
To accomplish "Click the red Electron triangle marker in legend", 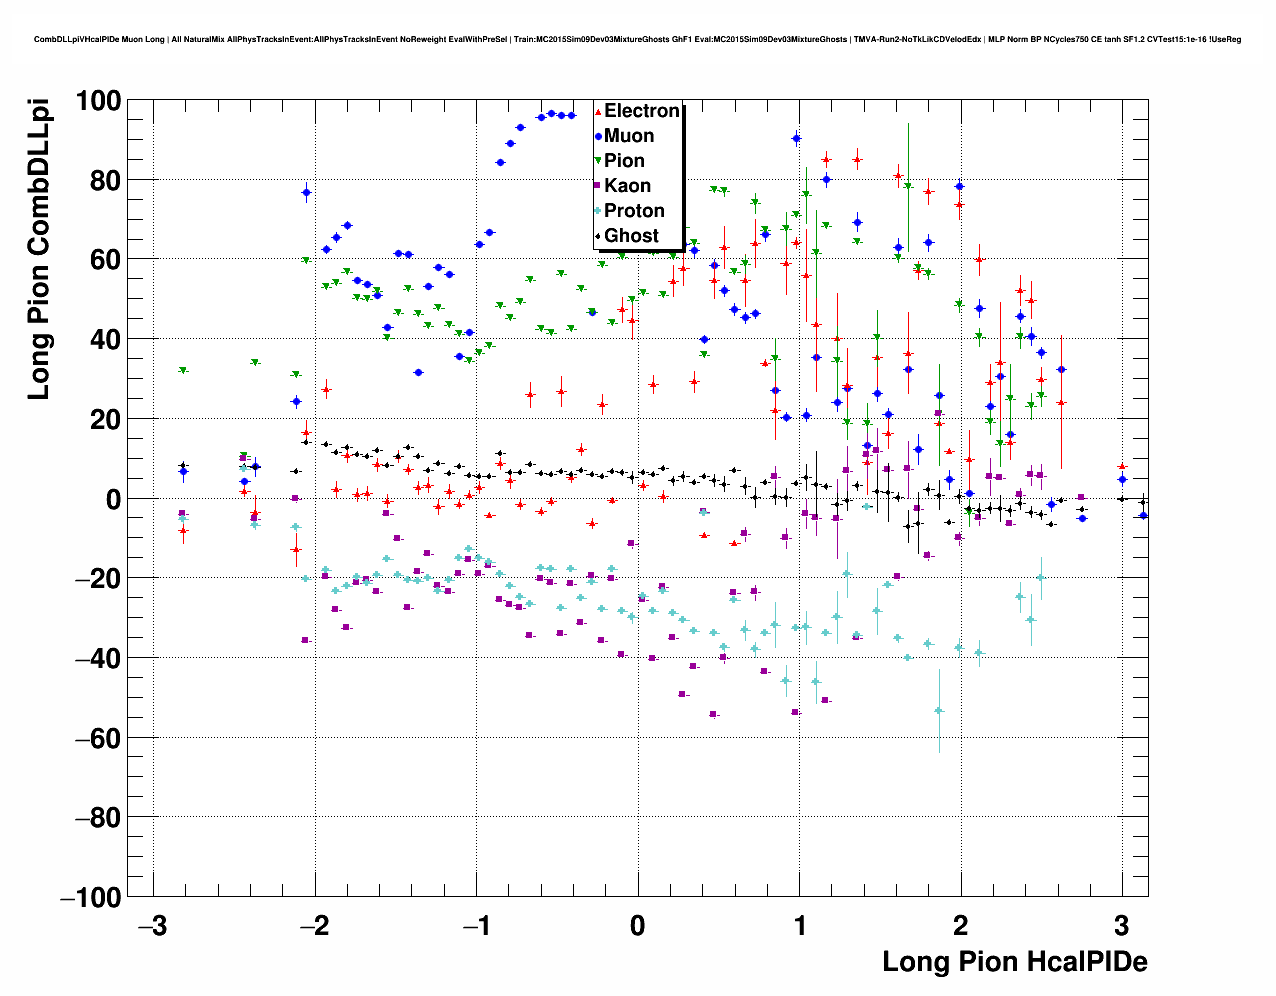I will pyautogui.click(x=598, y=112).
